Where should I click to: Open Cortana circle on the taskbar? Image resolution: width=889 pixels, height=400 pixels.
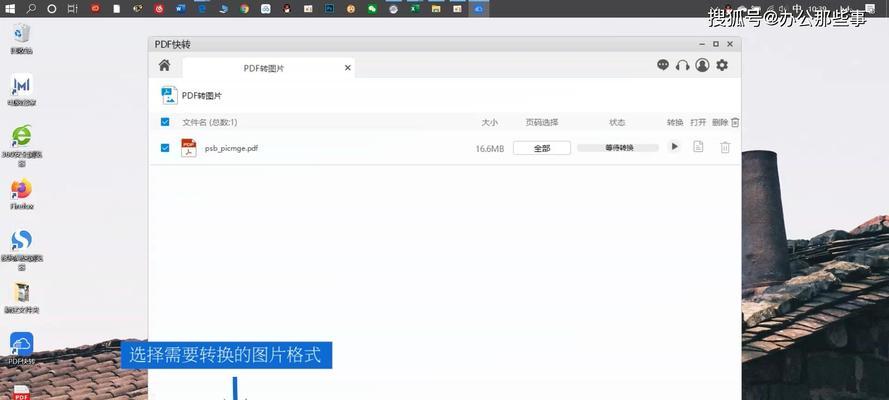click(52, 9)
